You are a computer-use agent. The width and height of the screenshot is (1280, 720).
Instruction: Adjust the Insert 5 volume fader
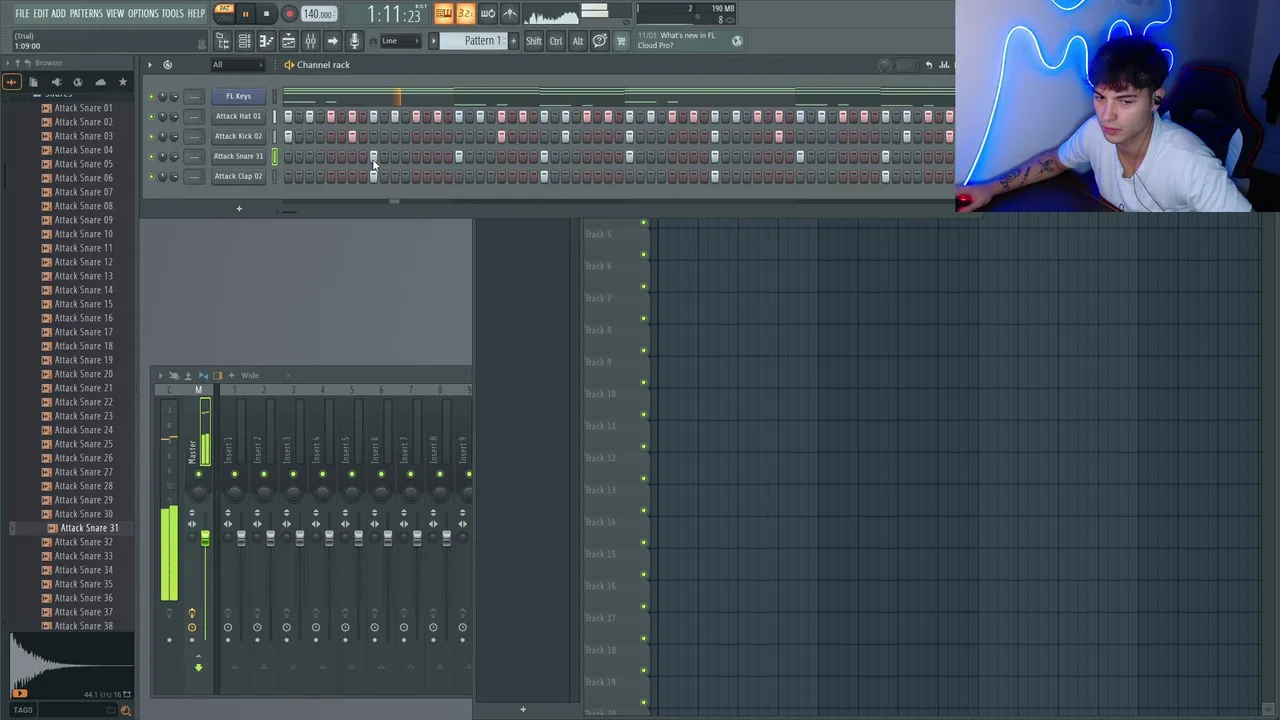pos(358,539)
